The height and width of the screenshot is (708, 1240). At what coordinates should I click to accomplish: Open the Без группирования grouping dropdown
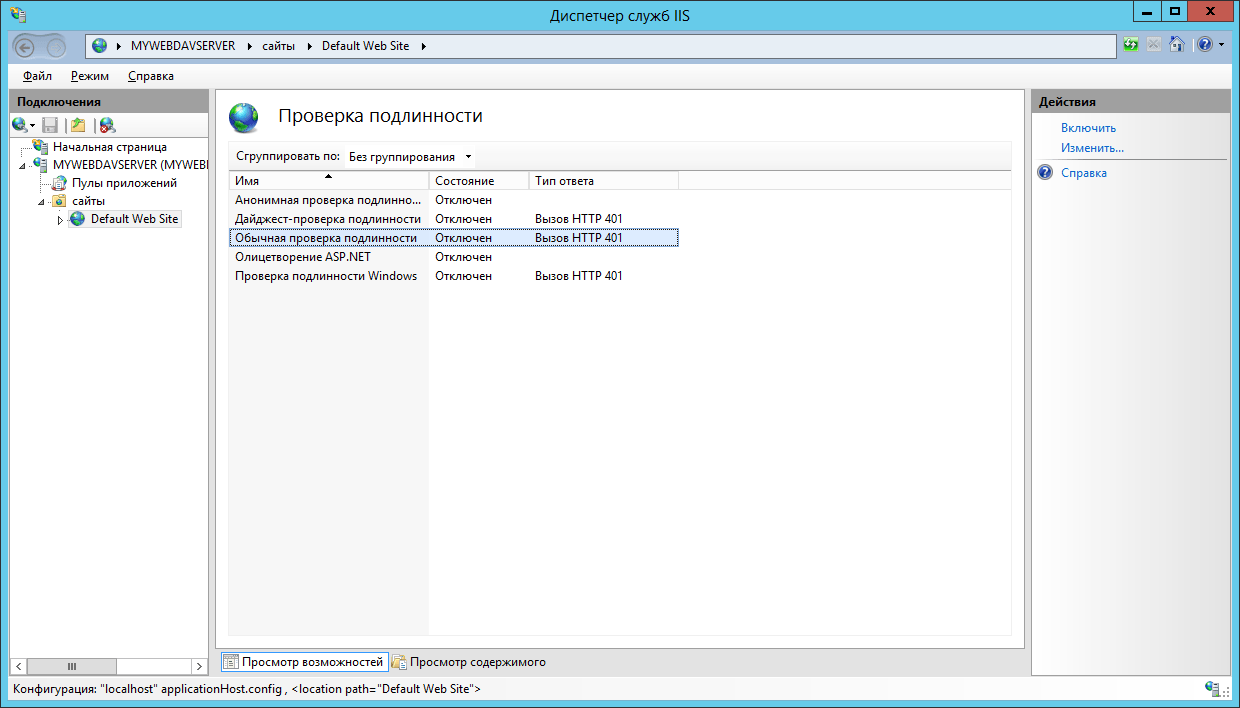411,157
